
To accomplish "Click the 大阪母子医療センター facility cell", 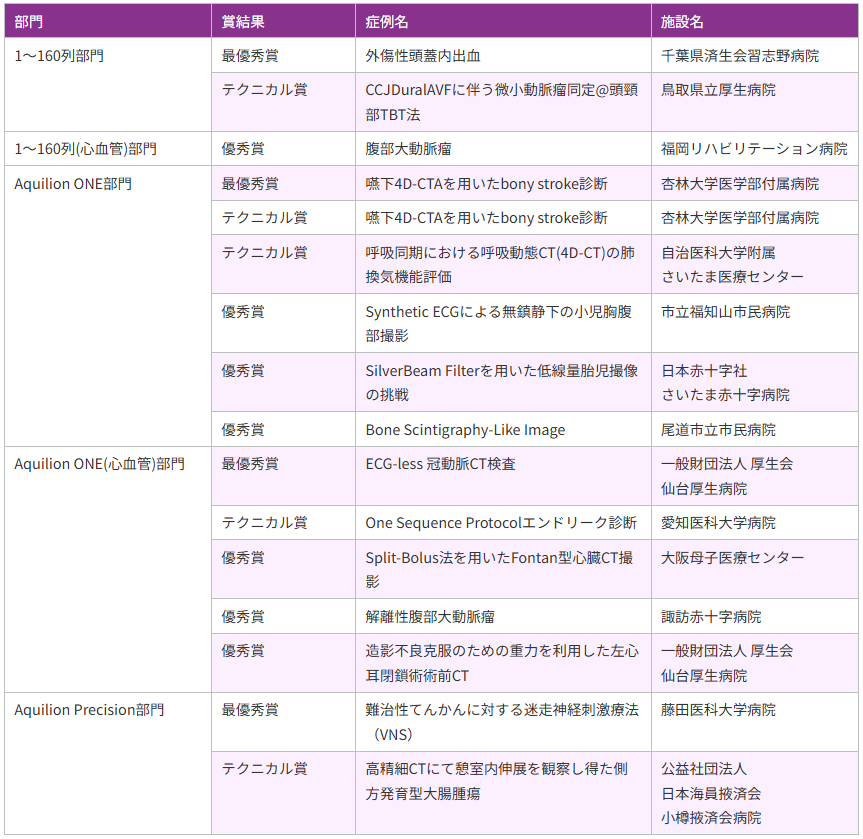I will pyautogui.click(x=732, y=557).
